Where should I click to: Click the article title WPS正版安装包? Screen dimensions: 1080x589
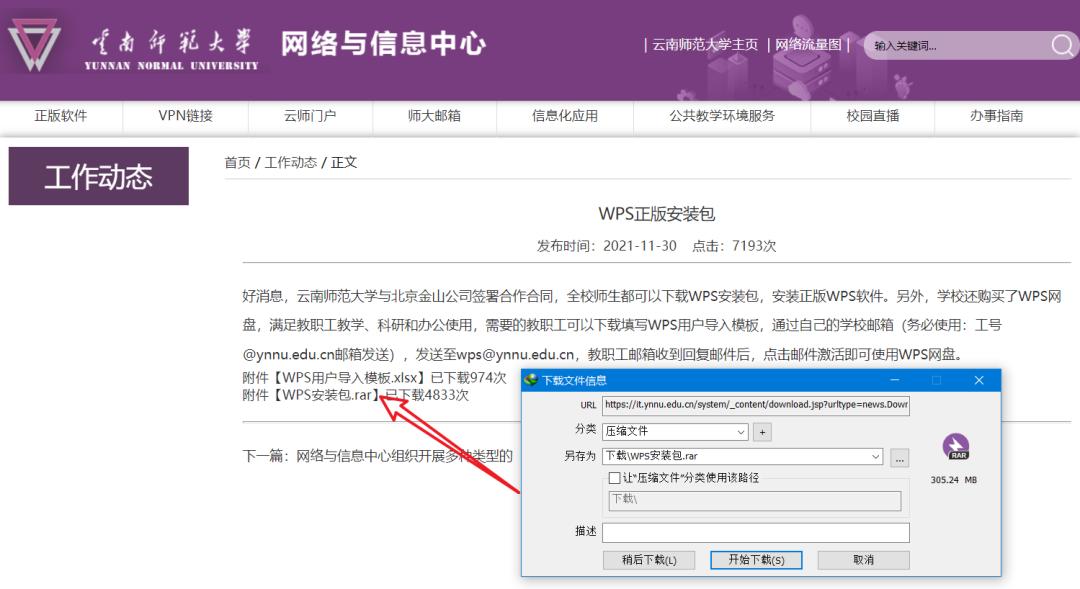pyautogui.click(x=656, y=214)
